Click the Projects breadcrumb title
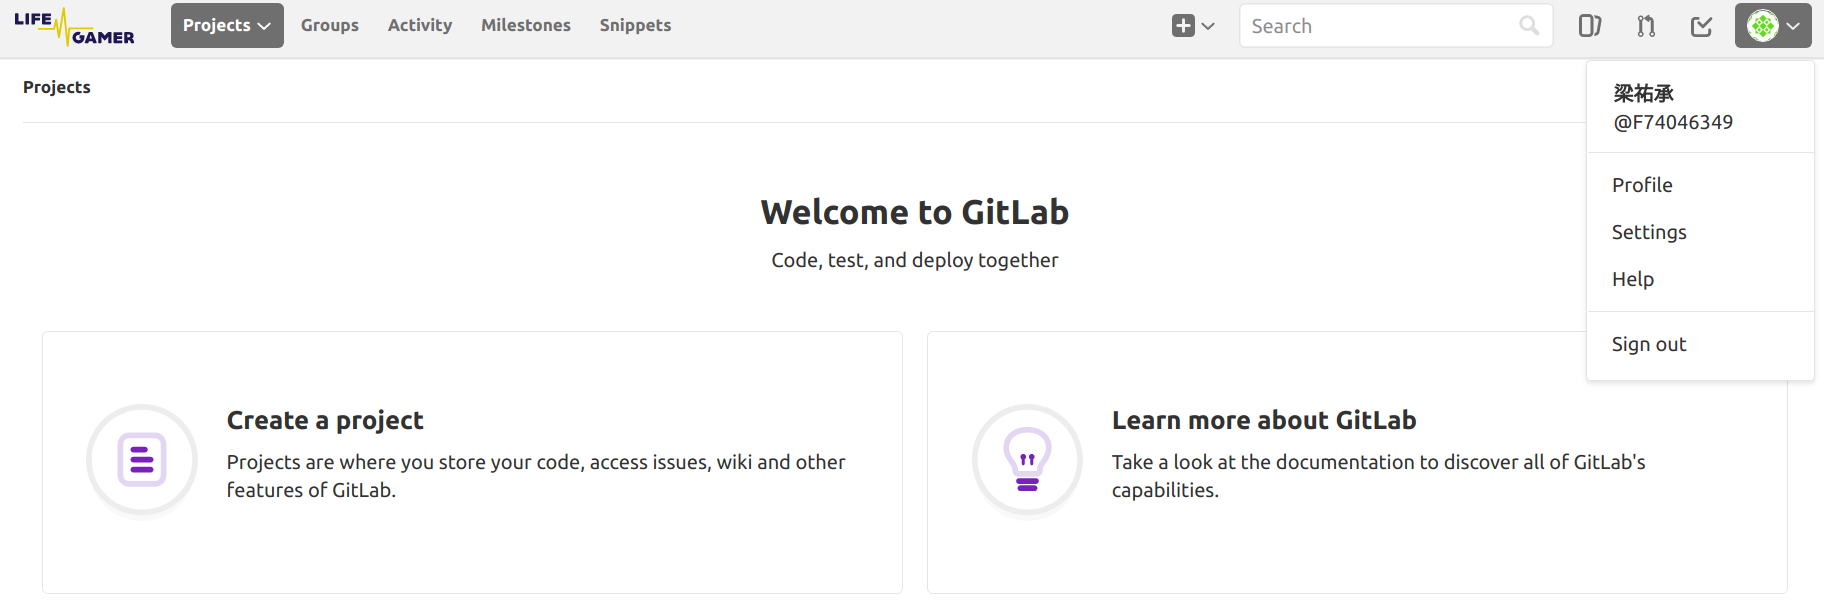This screenshot has width=1824, height=609. click(x=57, y=87)
